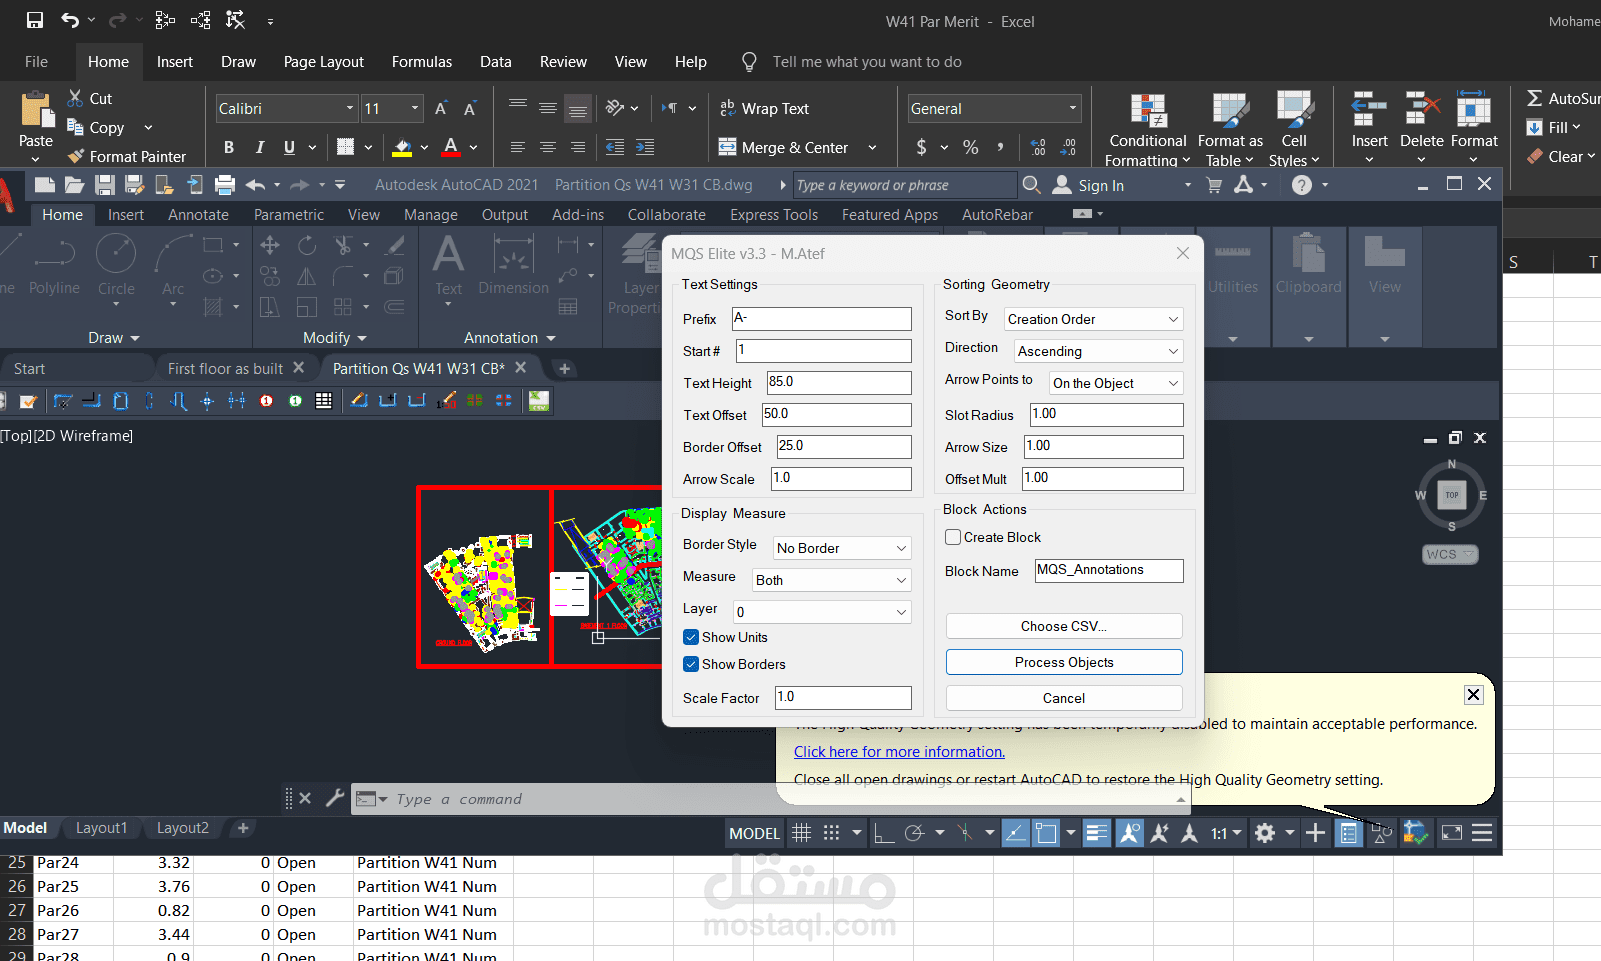
Task: Select the AutoCAD Move tool in Modify panel
Action: pyautogui.click(x=270, y=245)
